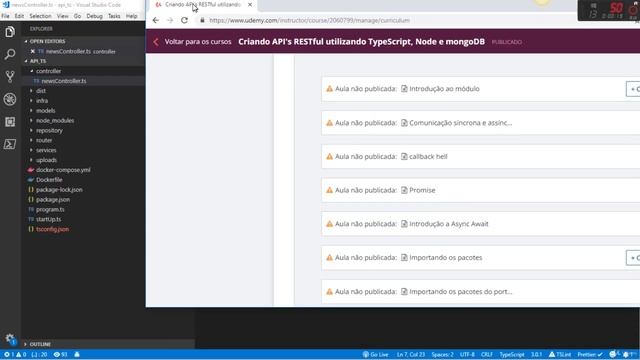The image size is (640, 360).
Task: Click browser back arrow button
Action: point(156,20)
